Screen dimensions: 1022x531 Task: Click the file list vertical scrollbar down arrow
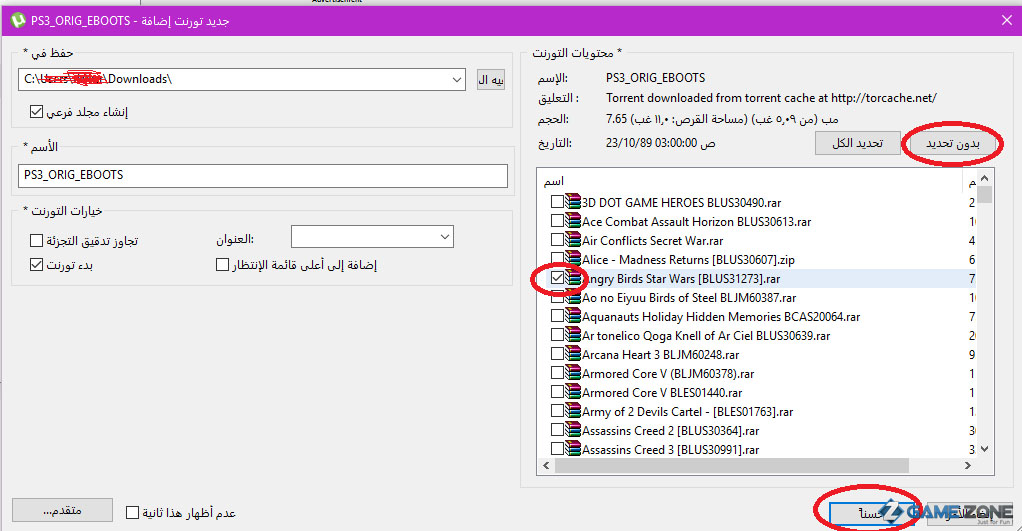click(x=984, y=449)
